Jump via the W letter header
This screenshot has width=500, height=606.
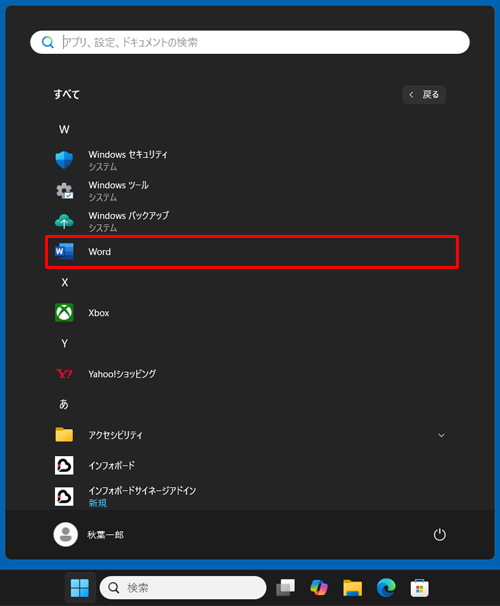click(x=64, y=129)
